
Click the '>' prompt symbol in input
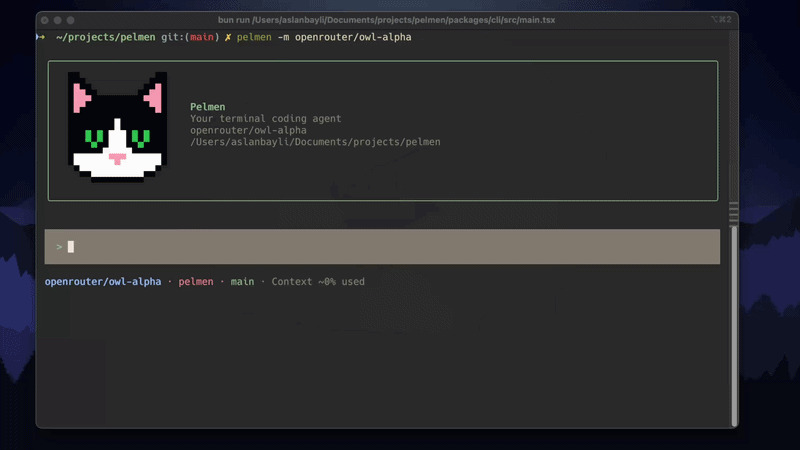(59, 247)
